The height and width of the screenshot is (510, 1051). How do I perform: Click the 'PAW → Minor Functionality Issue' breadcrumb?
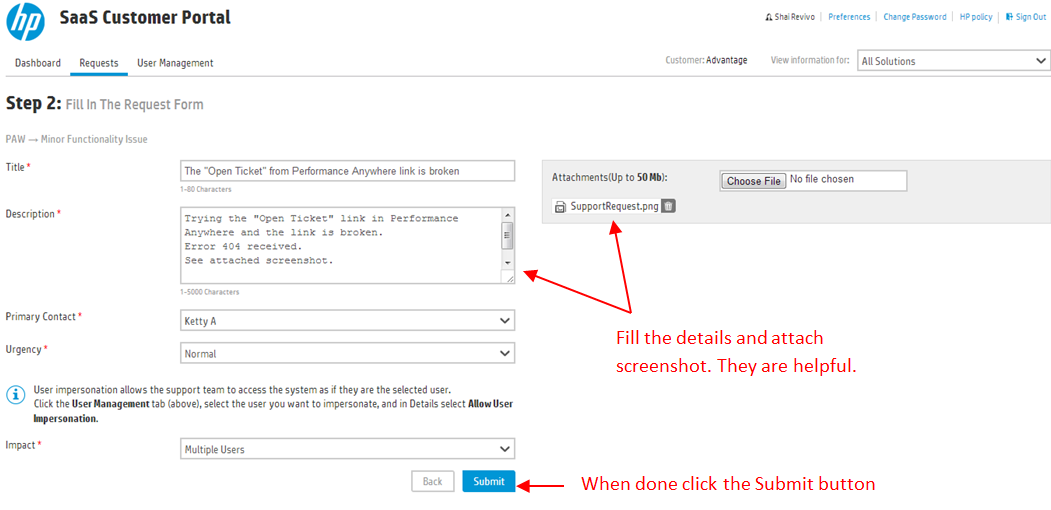(x=76, y=139)
